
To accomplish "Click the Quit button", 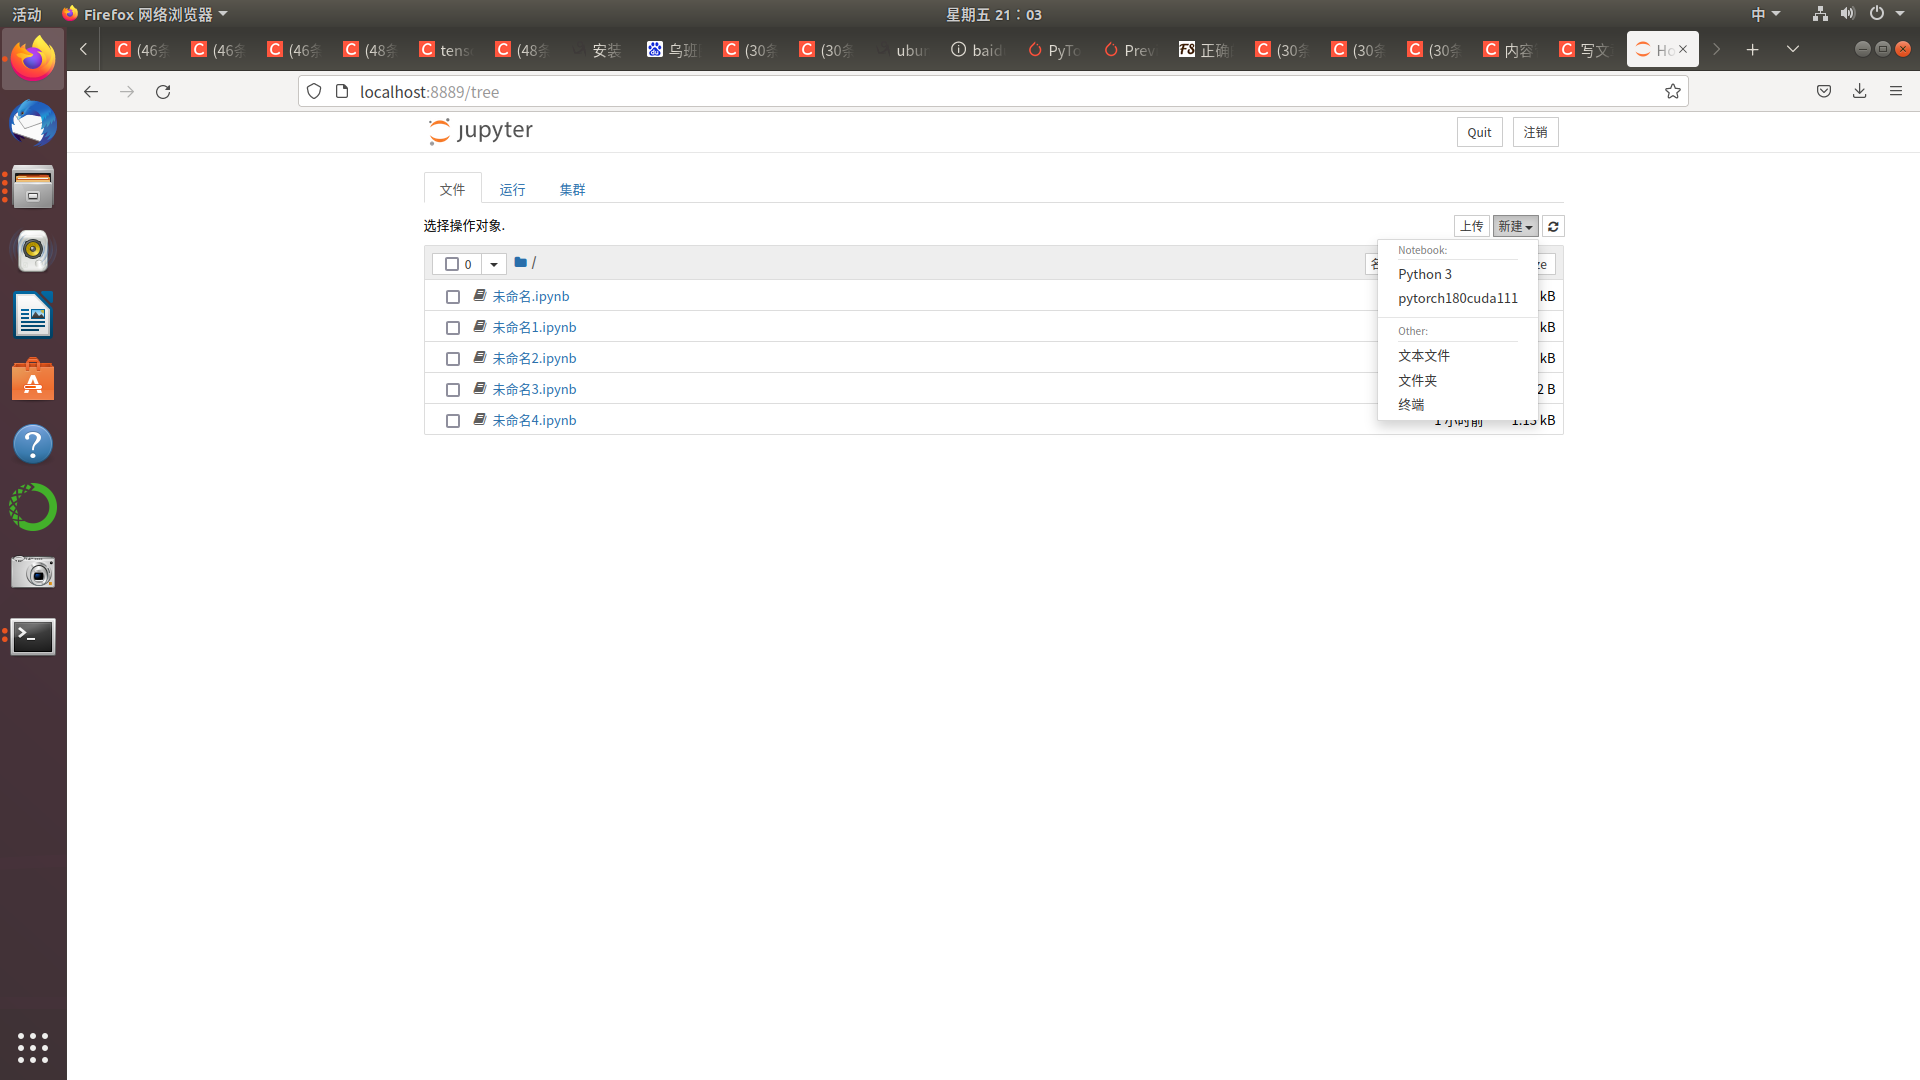I will [1479, 132].
